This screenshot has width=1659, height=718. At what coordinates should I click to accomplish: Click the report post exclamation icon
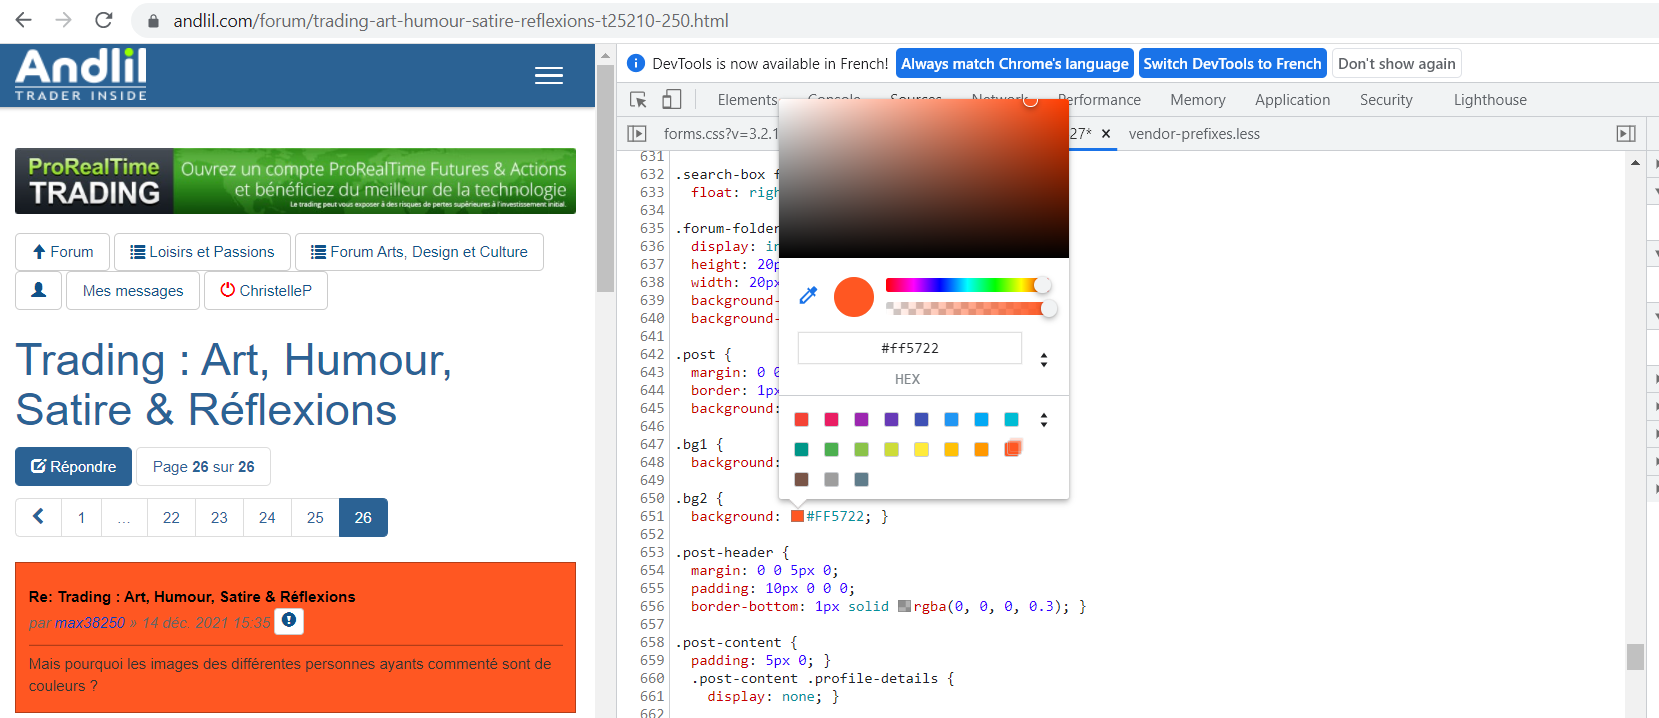pos(289,621)
